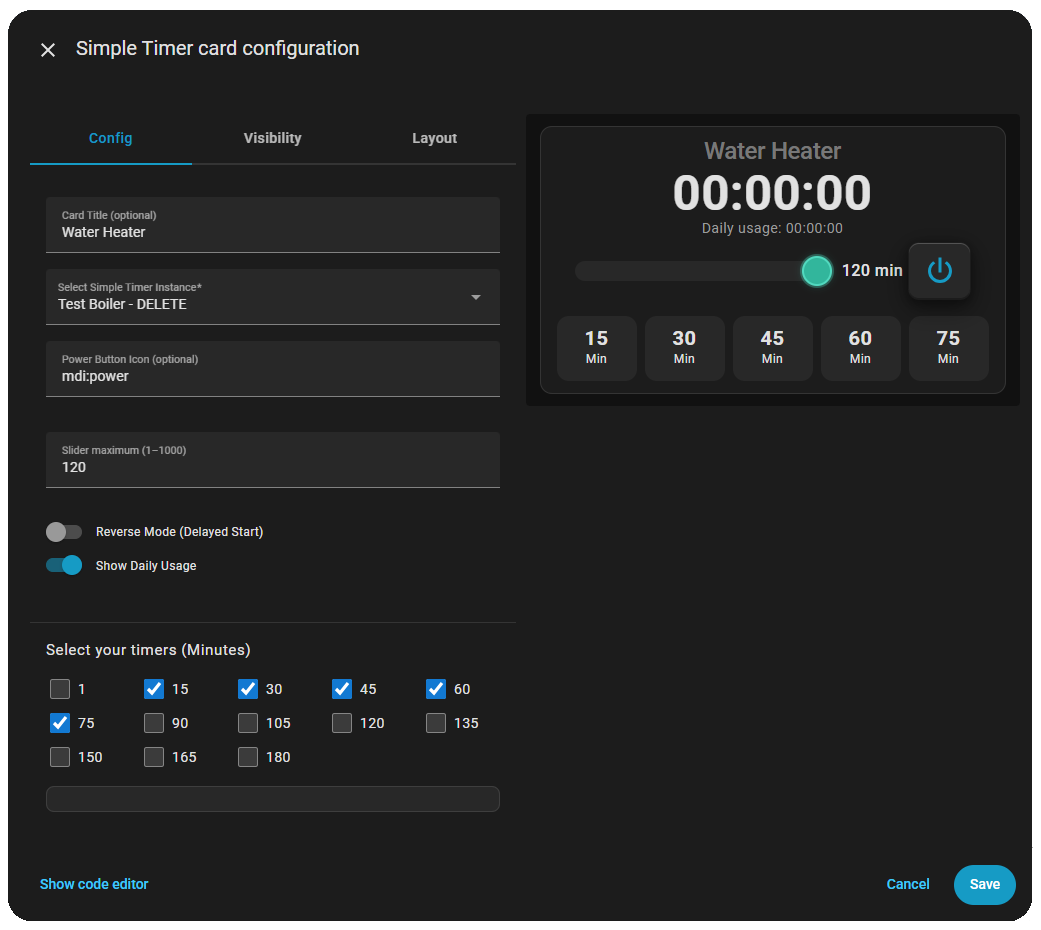
Task: Choose the 60 Min preset button
Action: (x=860, y=348)
